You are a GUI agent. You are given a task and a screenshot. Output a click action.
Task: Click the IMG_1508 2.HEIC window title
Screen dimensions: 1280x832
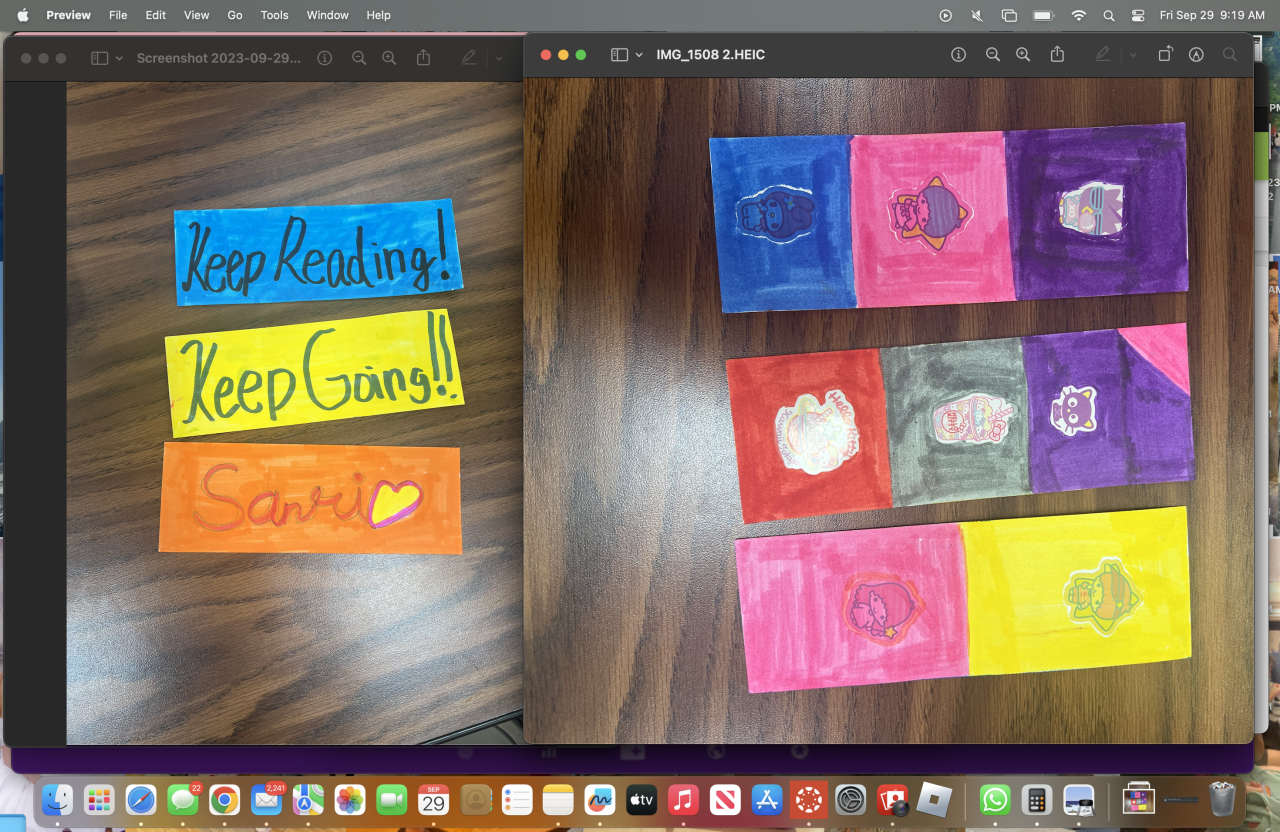[711, 55]
